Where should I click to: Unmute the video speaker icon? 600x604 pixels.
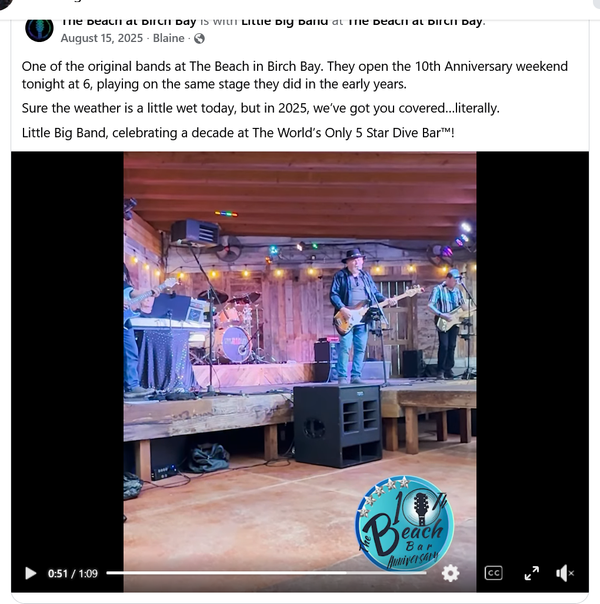click(565, 573)
